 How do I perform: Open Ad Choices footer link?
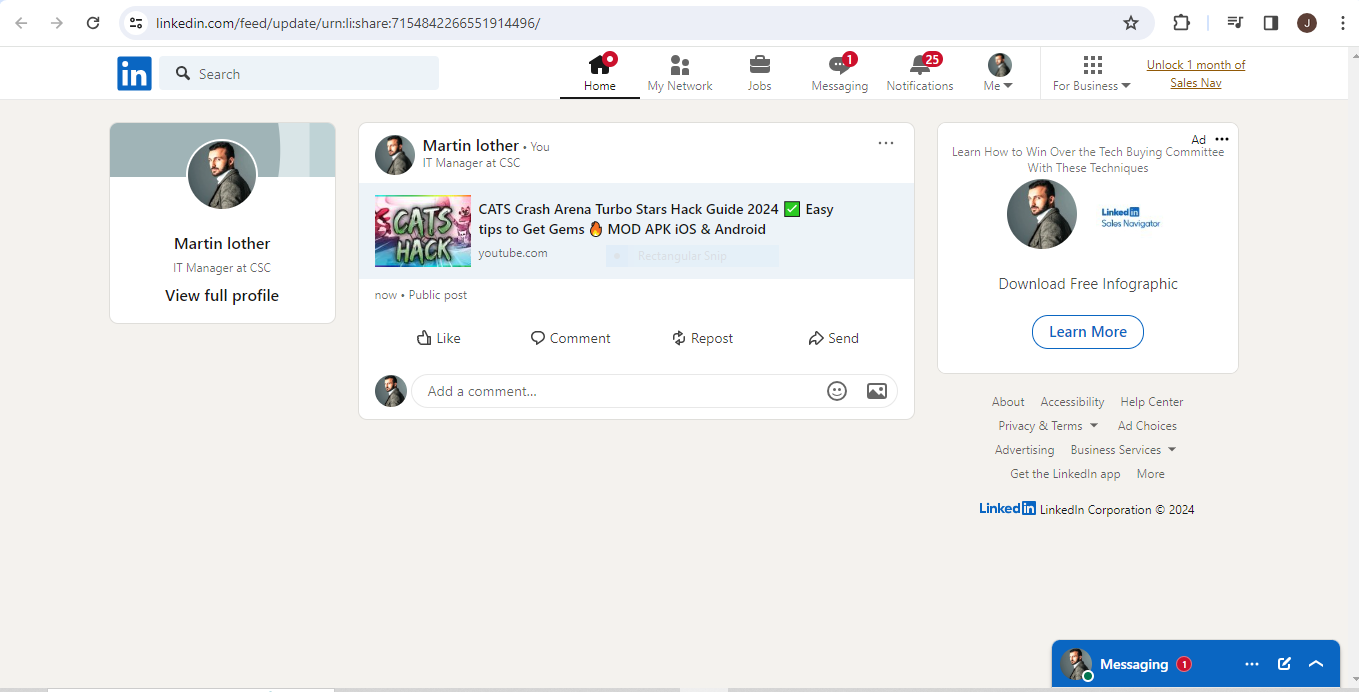pyautogui.click(x=1147, y=426)
